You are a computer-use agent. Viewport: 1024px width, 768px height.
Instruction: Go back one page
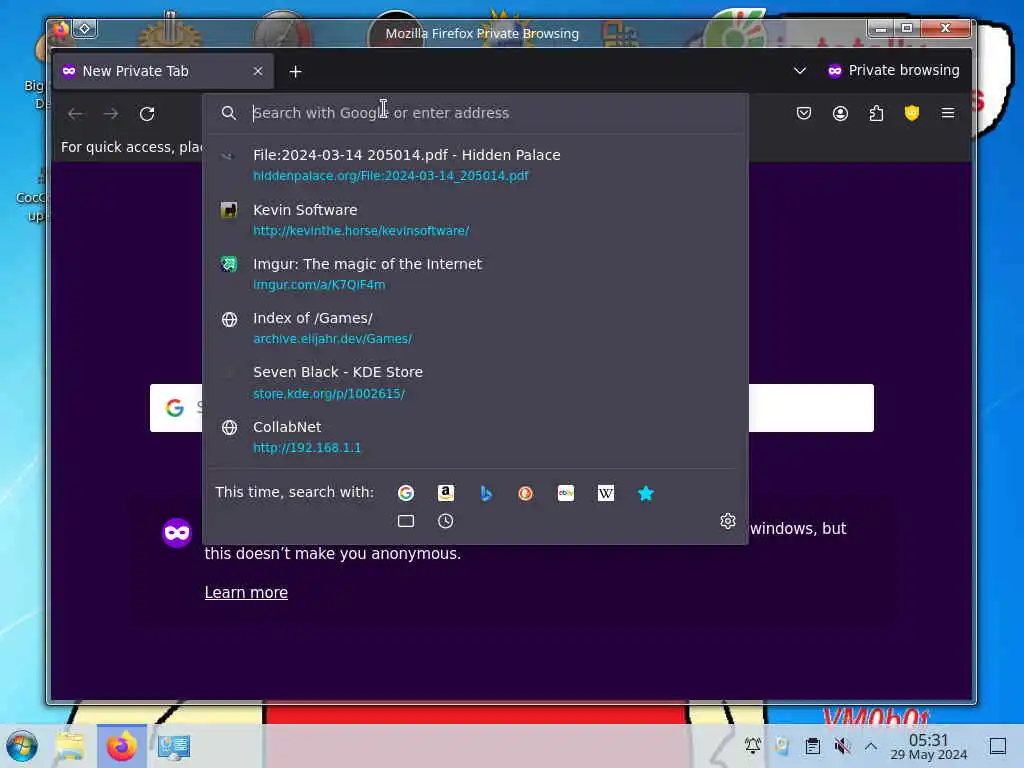[x=75, y=114]
